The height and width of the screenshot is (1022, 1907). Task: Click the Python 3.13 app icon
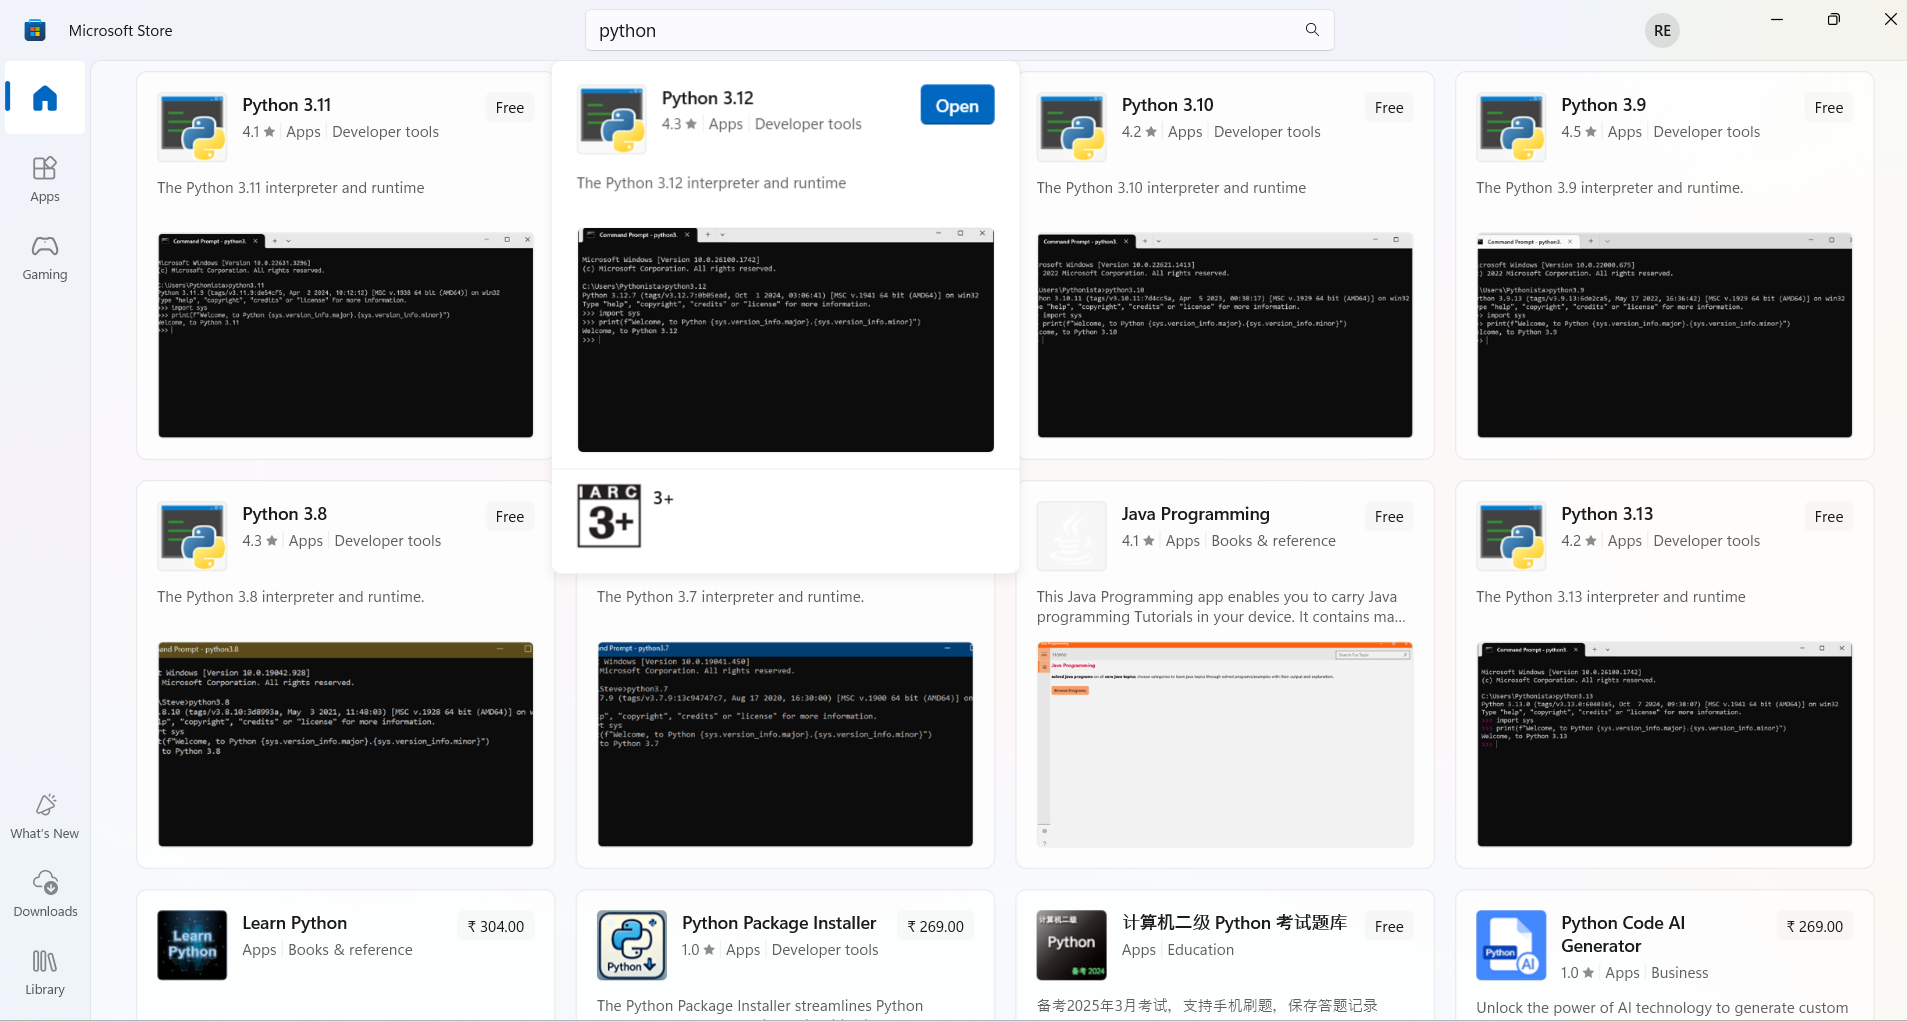pos(1511,536)
